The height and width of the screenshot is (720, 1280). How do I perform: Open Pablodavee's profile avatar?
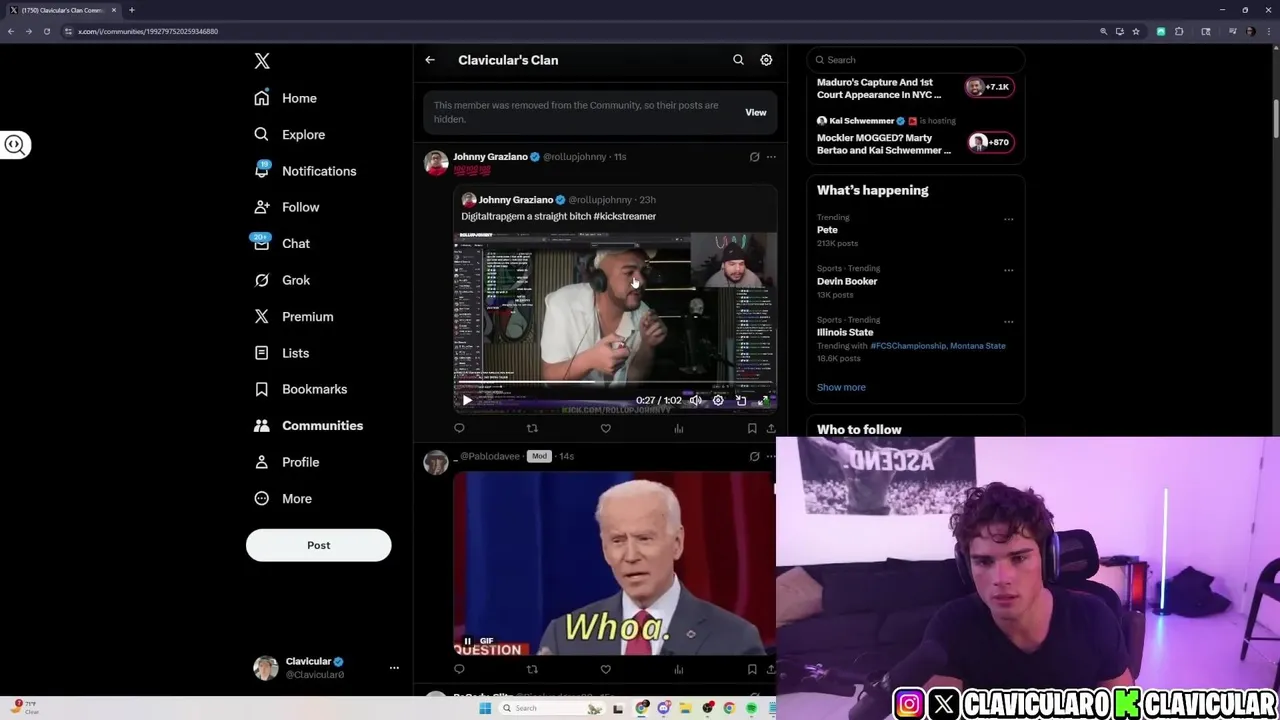tap(436, 462)
